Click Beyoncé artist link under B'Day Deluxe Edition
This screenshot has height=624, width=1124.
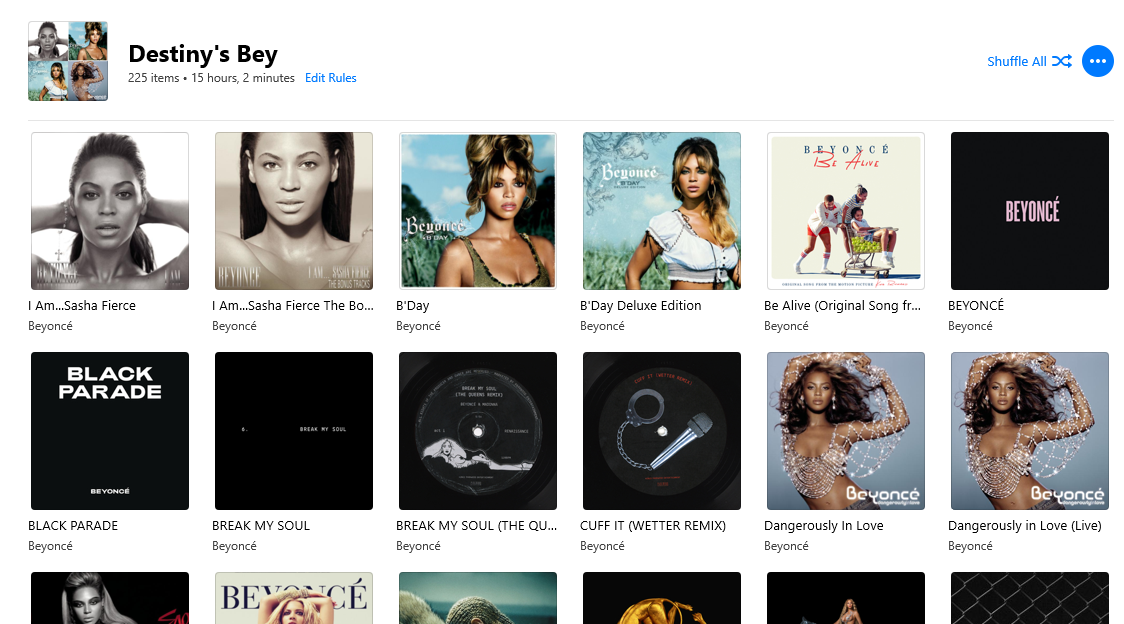coord(602,326)
